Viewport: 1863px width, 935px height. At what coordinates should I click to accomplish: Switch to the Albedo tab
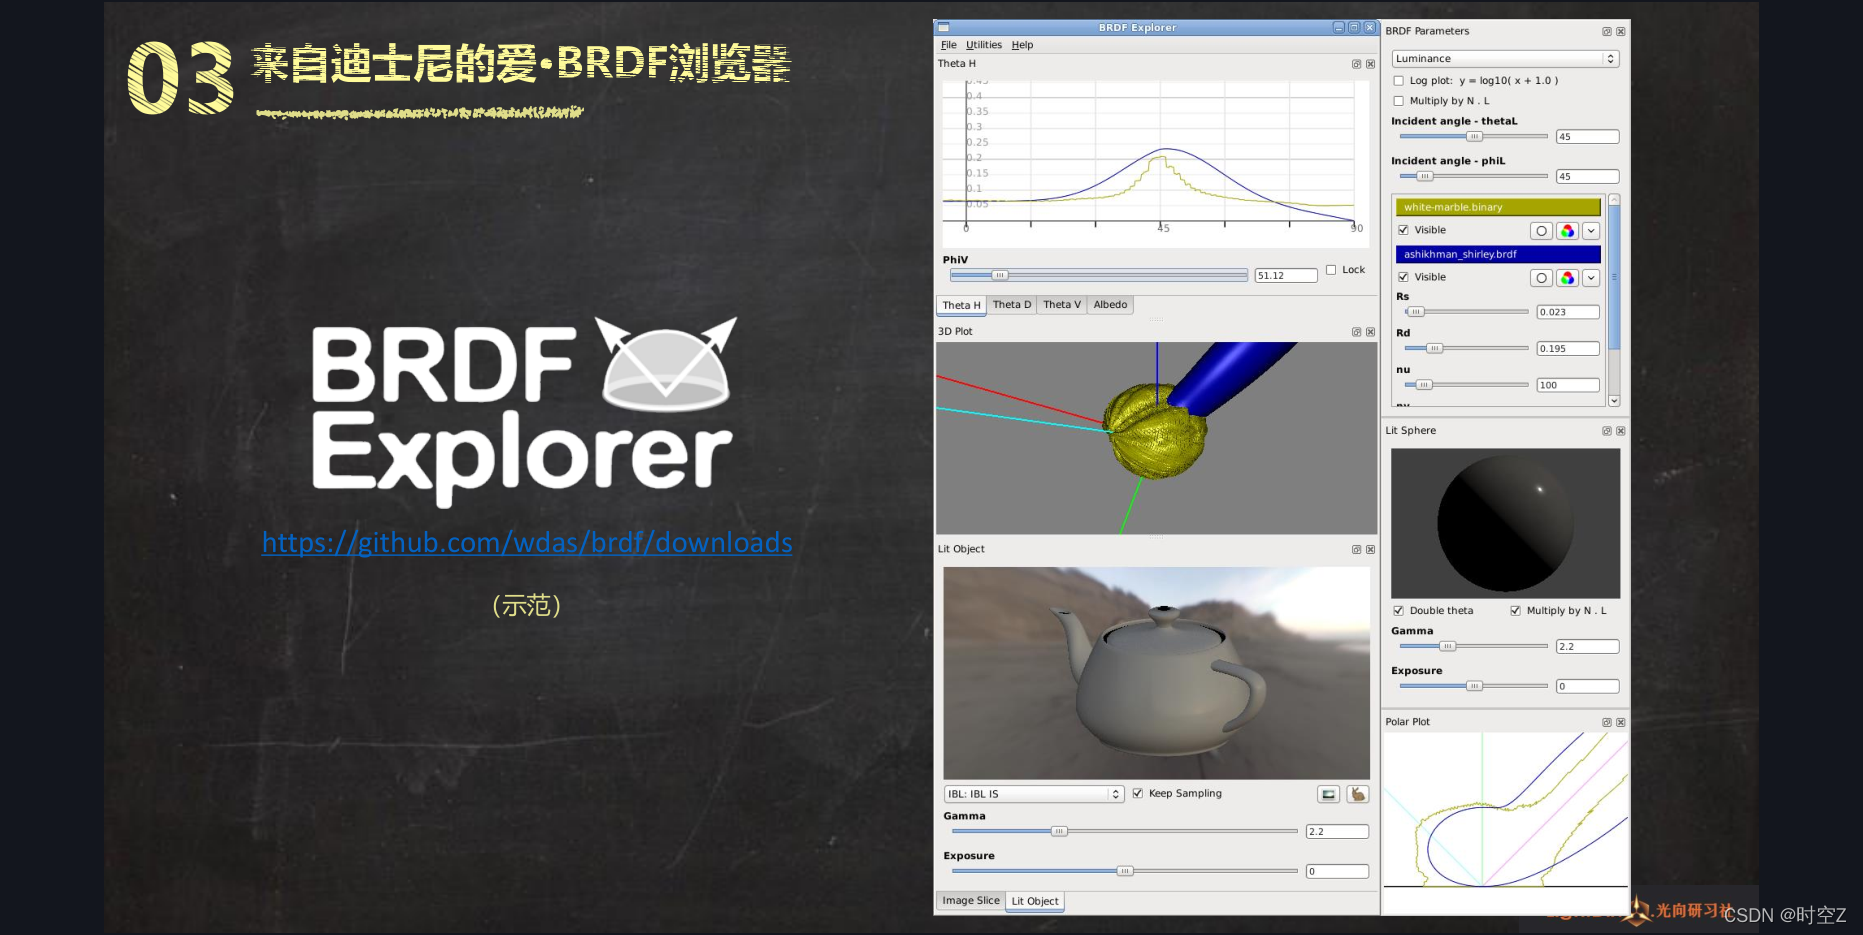[1110, 305]
